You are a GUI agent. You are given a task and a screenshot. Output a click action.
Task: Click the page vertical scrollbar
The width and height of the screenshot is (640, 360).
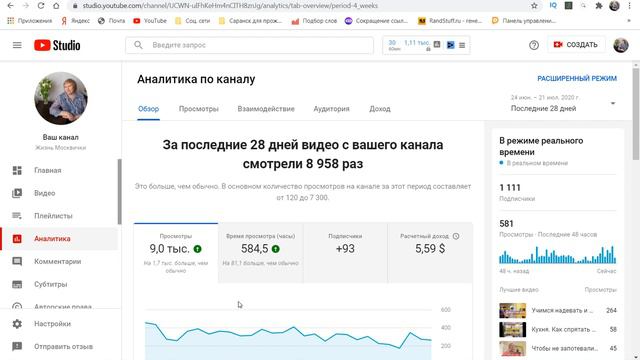click(636, 114)
